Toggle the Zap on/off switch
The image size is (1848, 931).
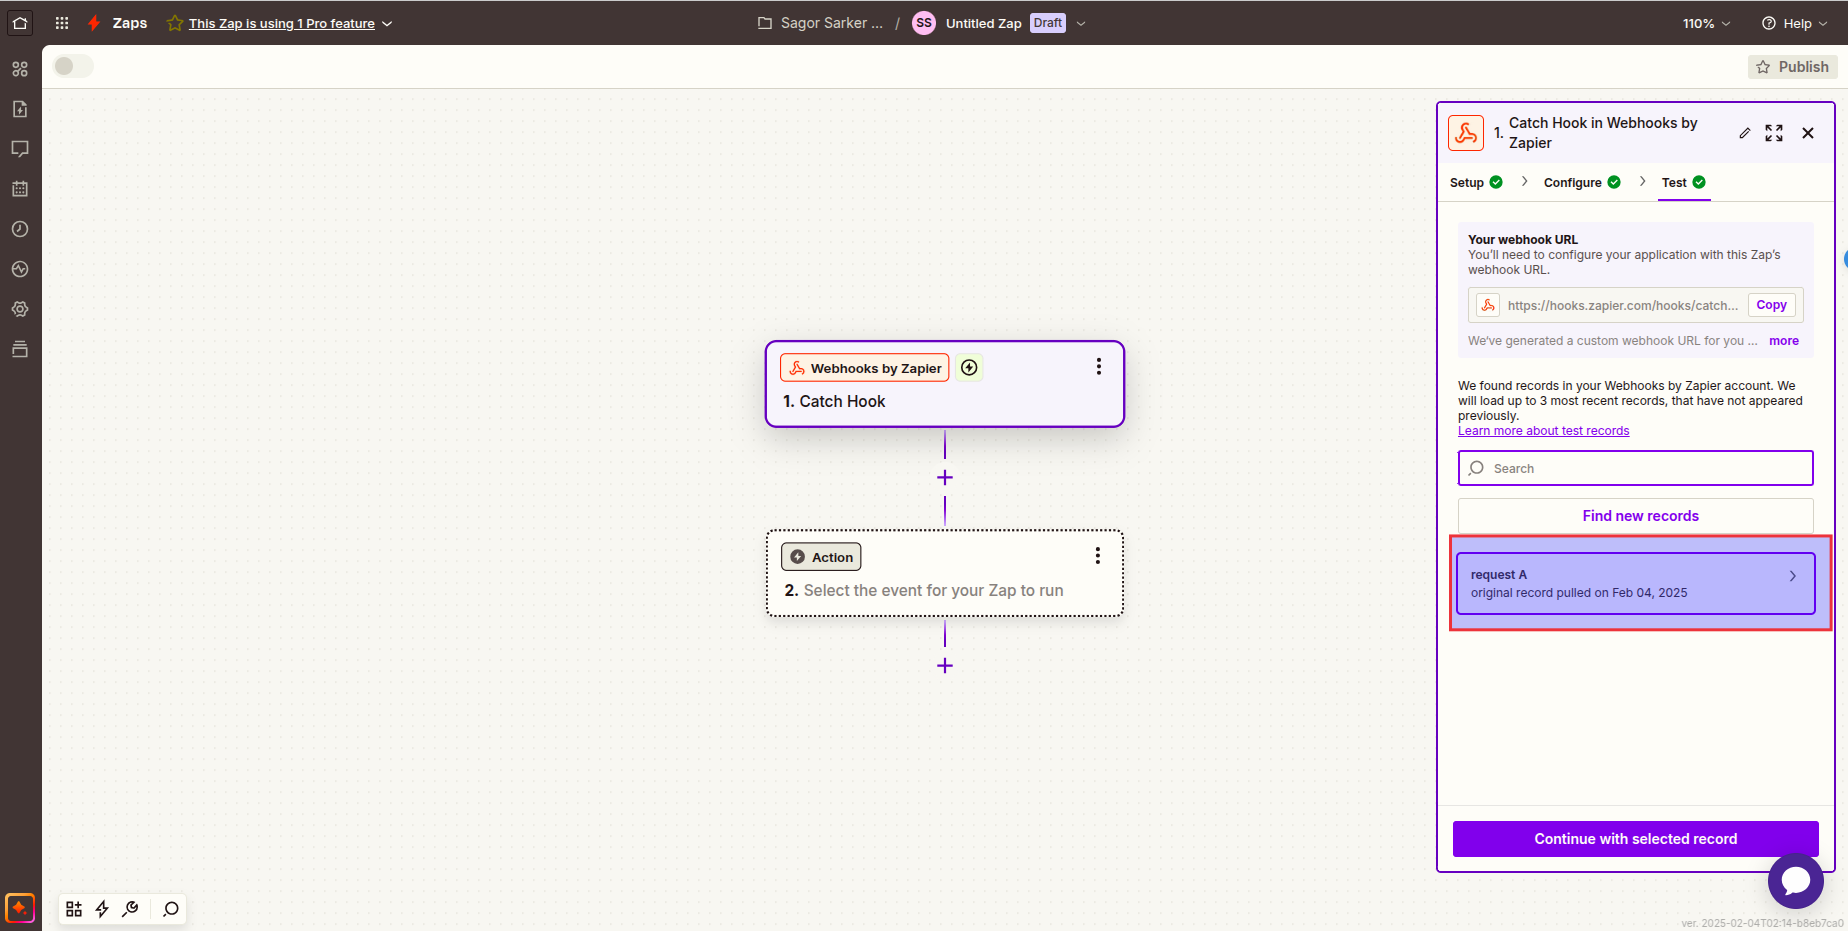tap(73, 66)
